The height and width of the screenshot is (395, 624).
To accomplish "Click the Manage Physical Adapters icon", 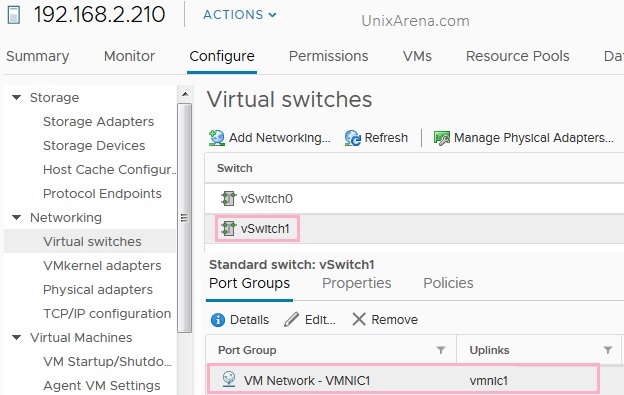I will coord(442,138).
